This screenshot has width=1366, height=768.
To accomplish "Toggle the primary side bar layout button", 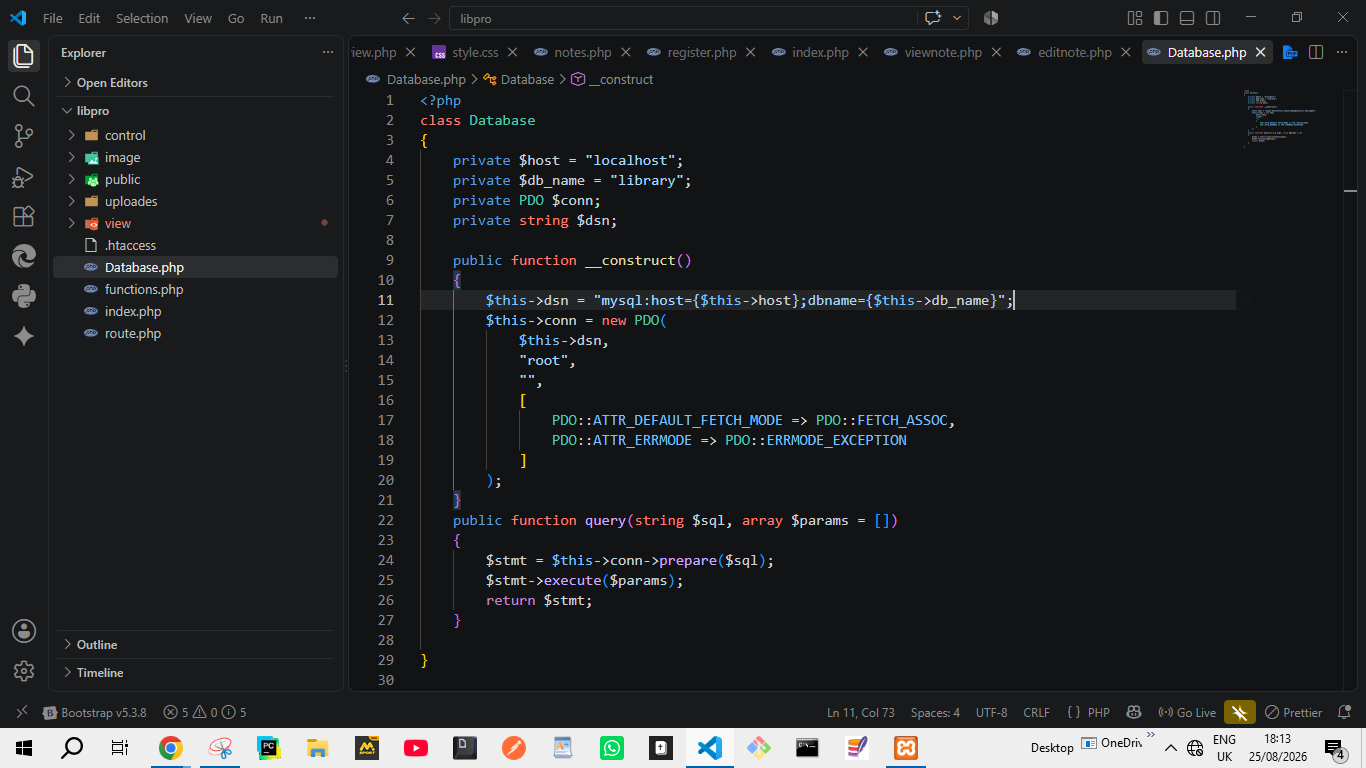I will point(1161,18).
